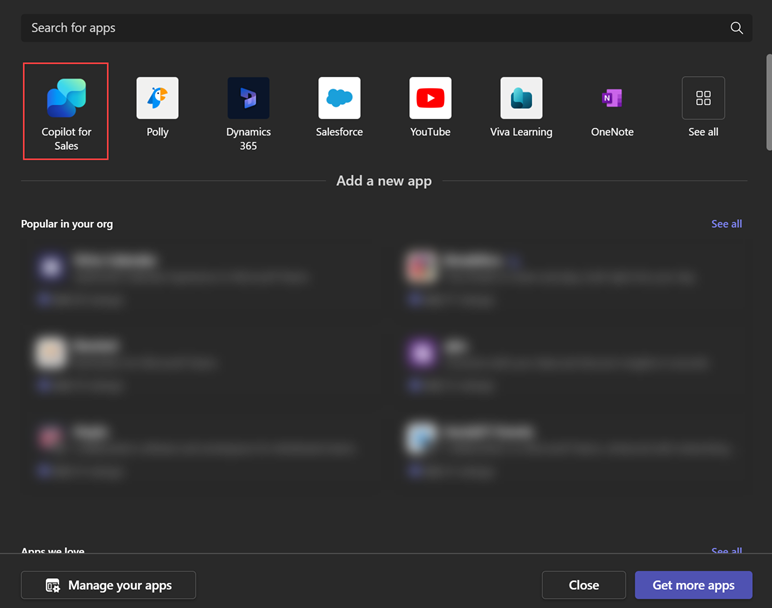Click the vertical scrollbar thumb
This screenshot has height=608, width=772.
tap(769, 102)
